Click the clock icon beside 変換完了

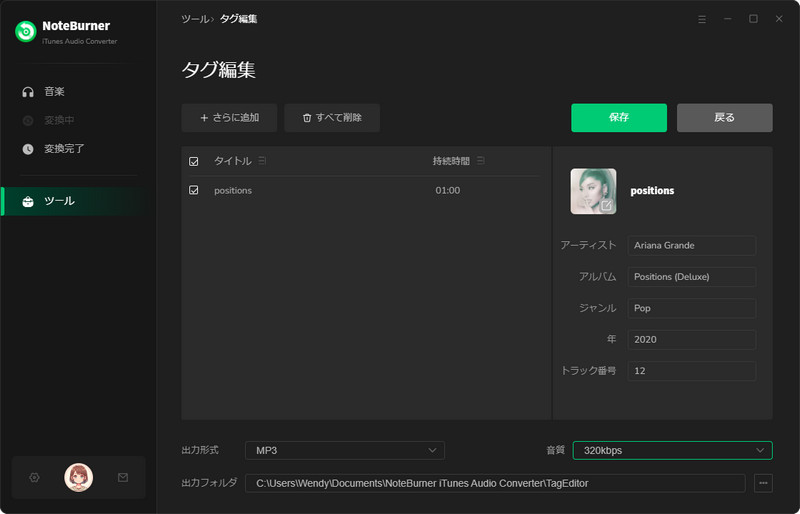tap(28, 149)
